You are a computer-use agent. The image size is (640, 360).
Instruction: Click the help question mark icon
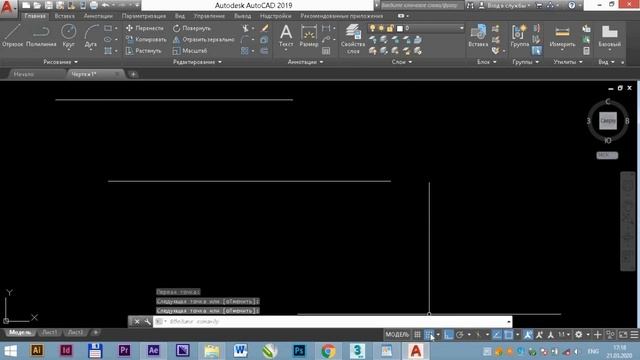pos(571,5)
